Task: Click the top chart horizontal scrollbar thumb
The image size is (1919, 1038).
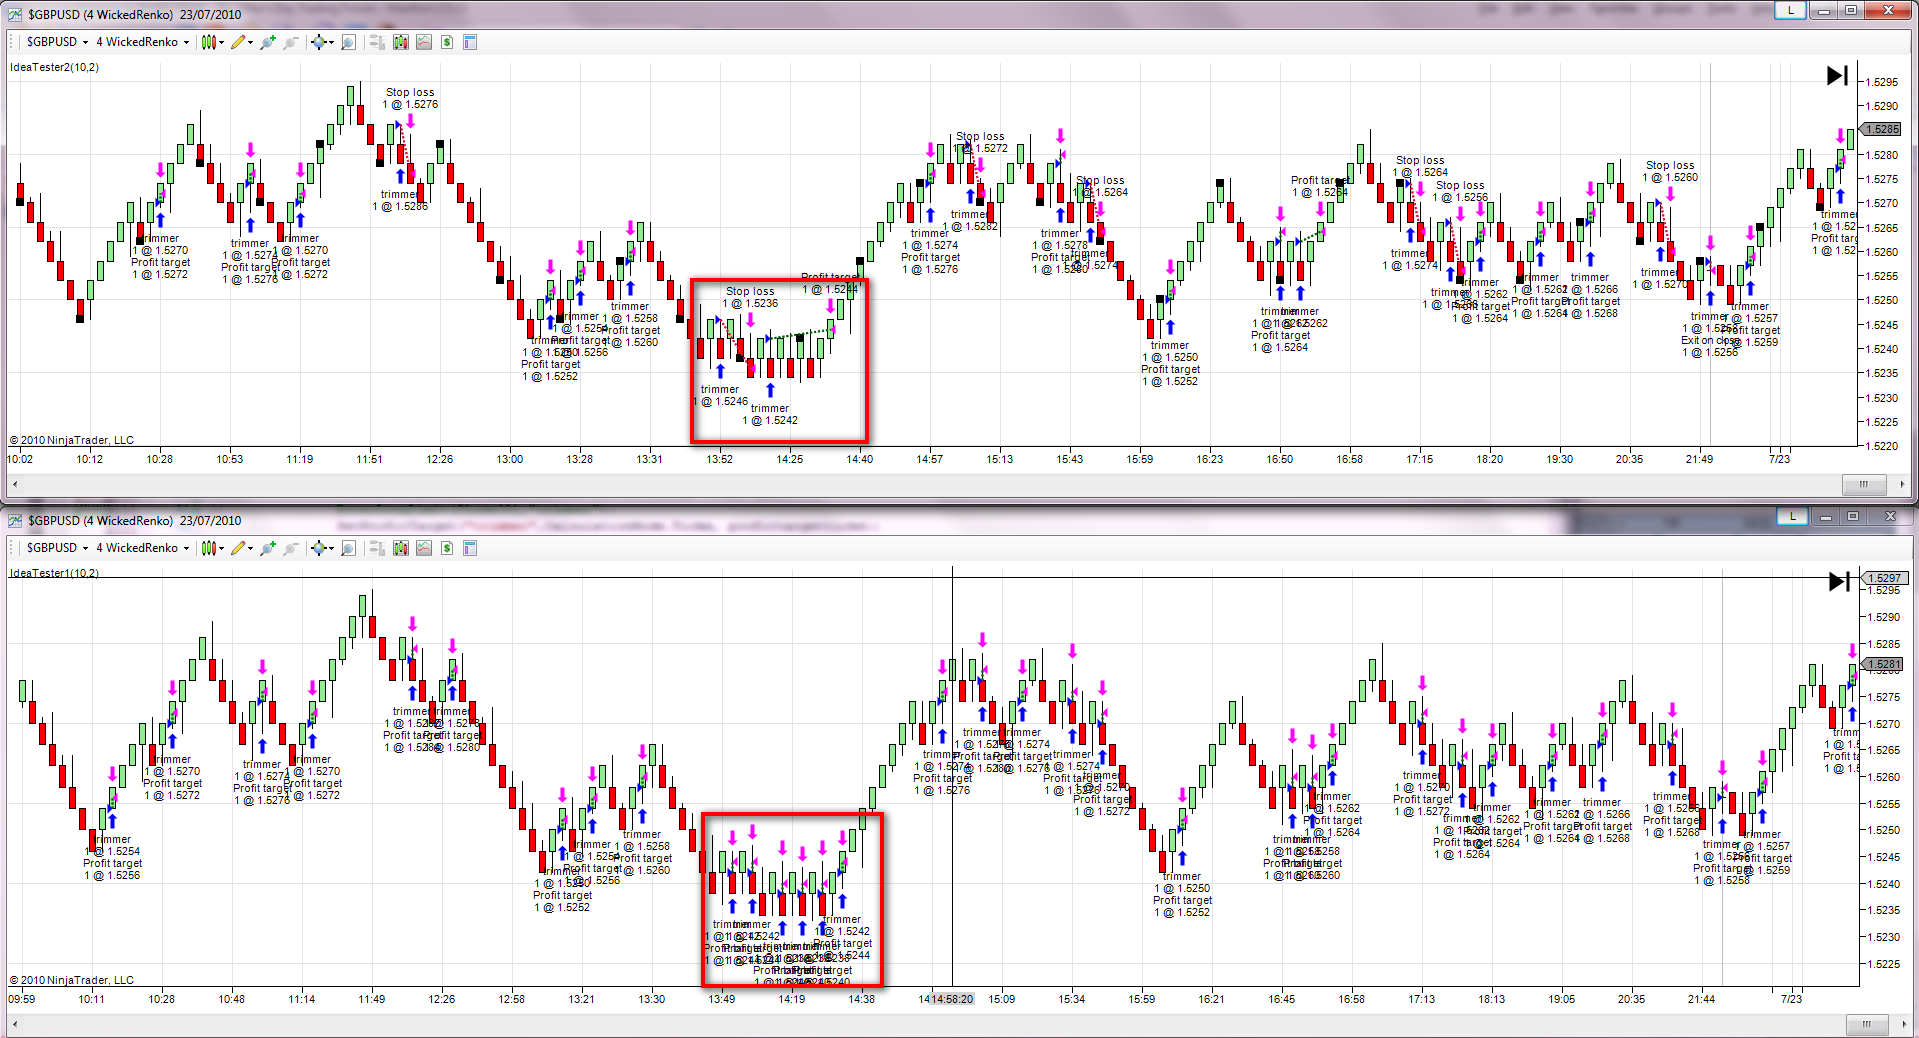Action: (1863, 484)
